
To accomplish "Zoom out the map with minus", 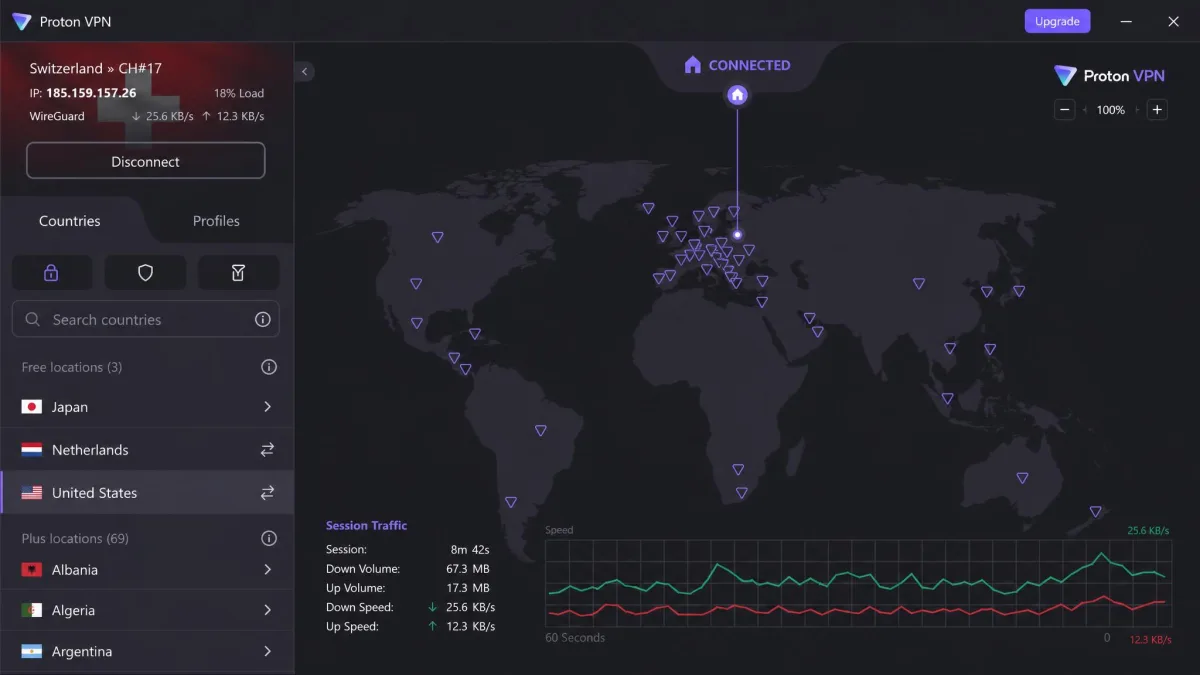I will pyautogui.click(x=1065, y=110).
